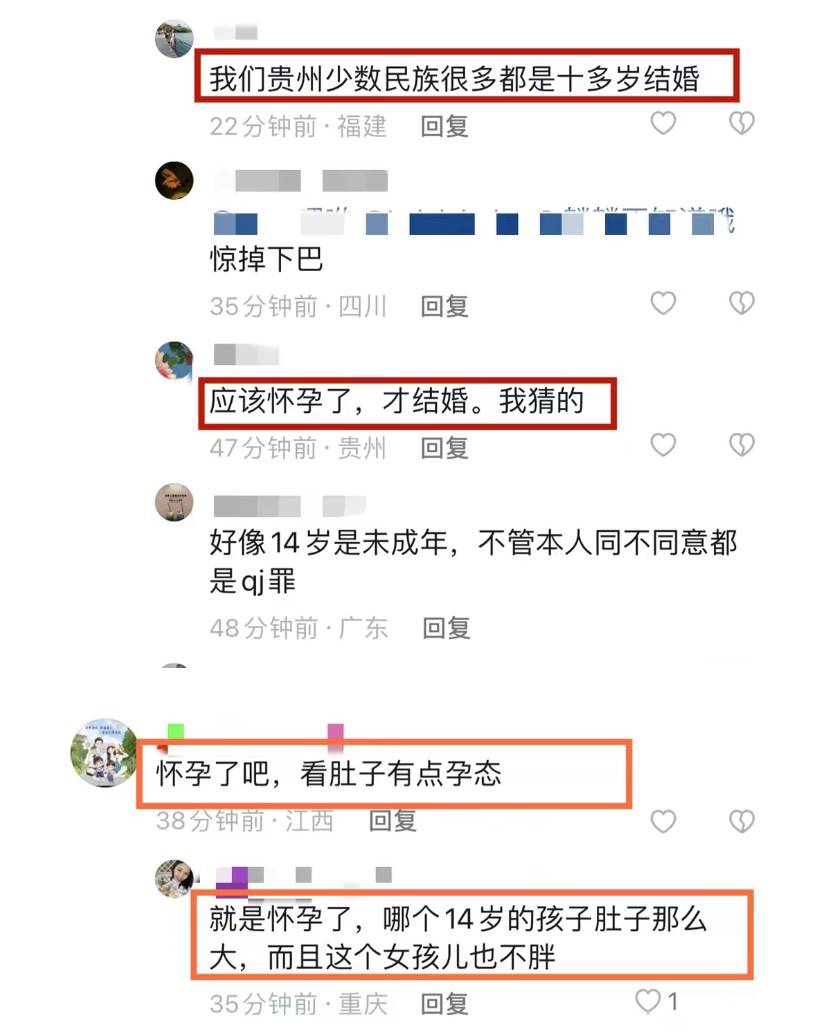828x1033 pixels.
Task: Open avatar of the 福建 commenter
Action: 174,39
